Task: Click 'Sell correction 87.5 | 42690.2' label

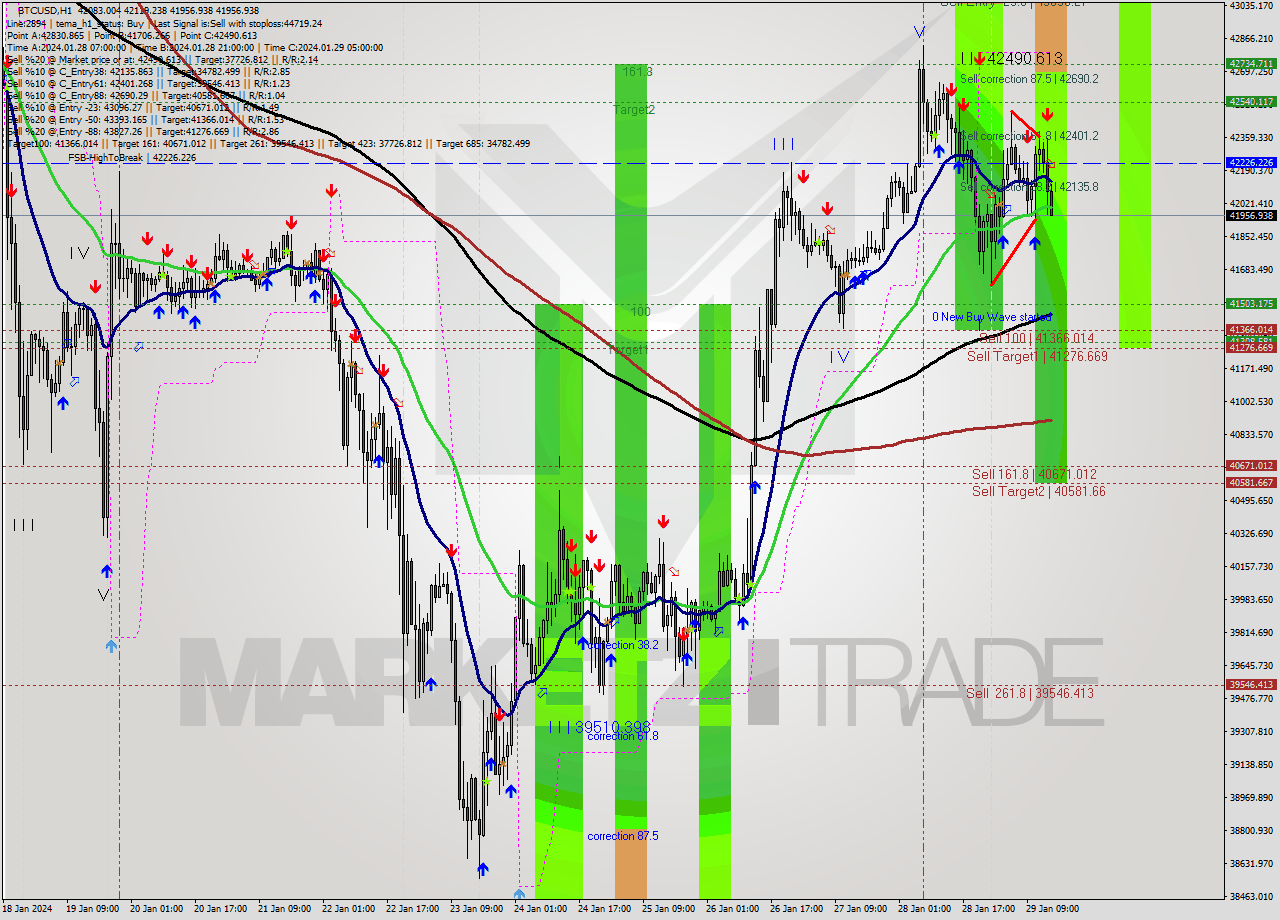Action: (1029, 79)
